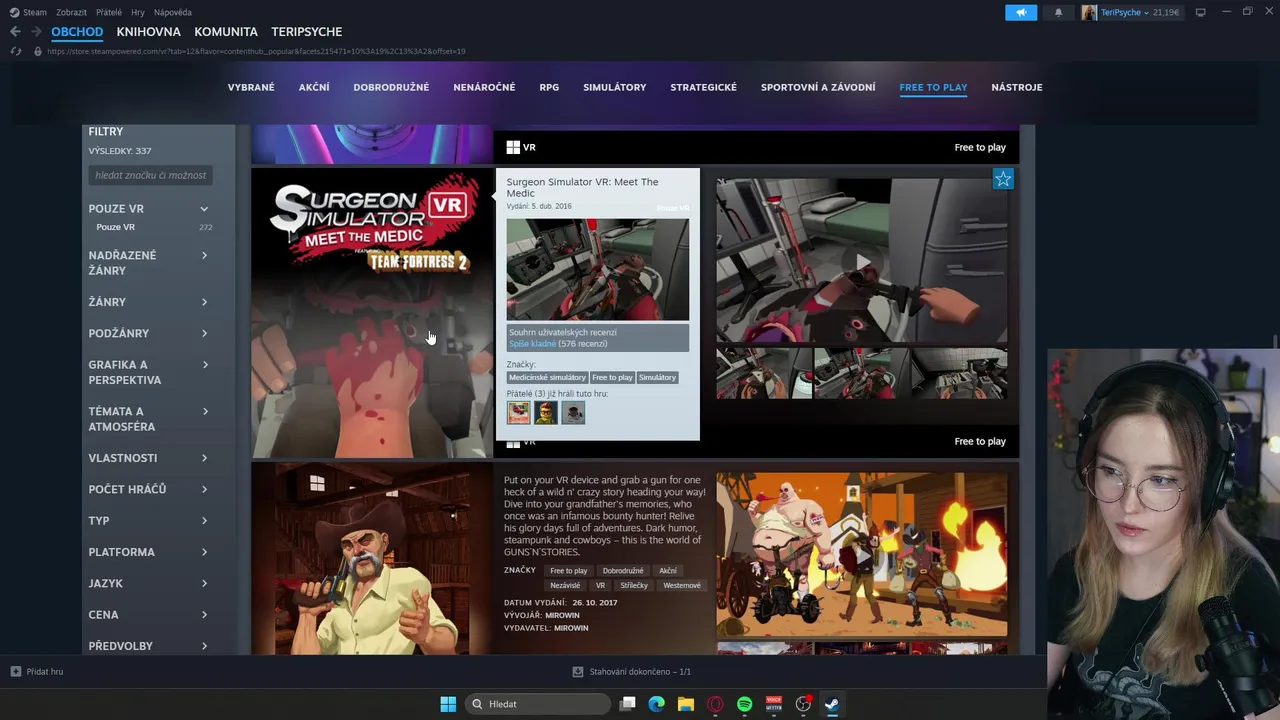
Task: Click the Windows platform icon beside VR label
Action: coord(513,147)
